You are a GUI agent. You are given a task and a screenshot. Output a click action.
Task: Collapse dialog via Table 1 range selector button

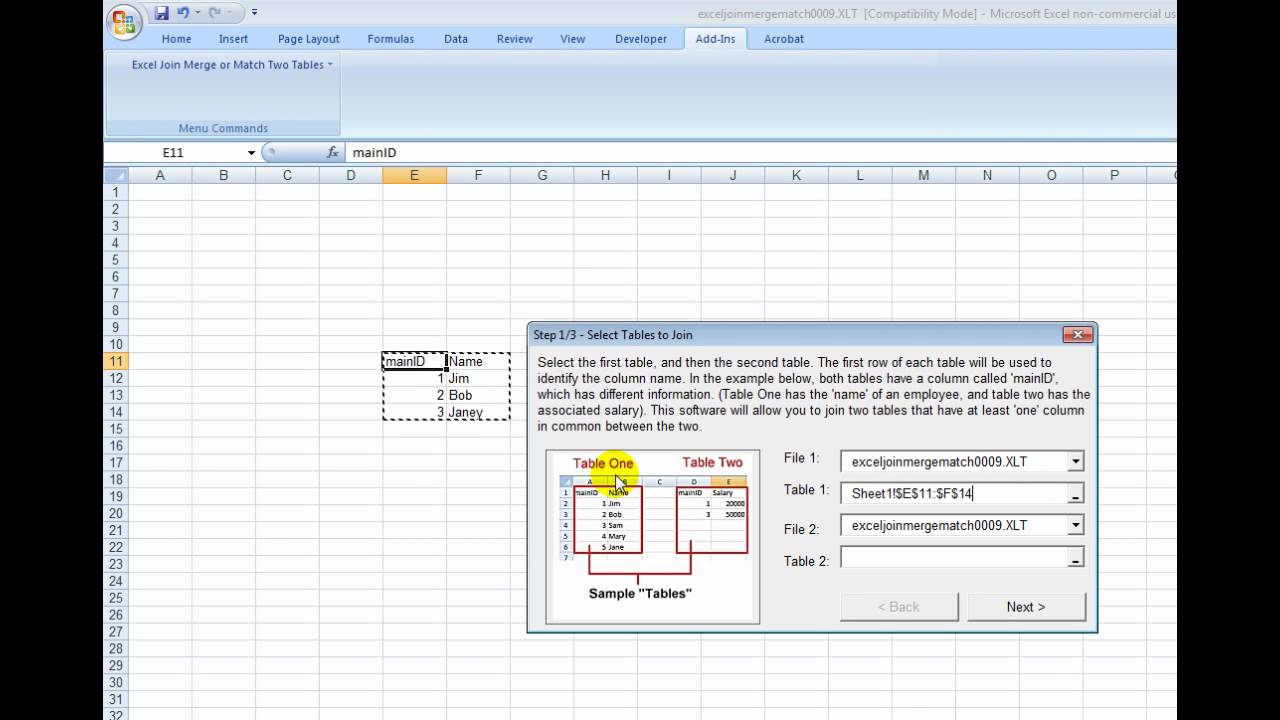[x=1075, y=494]
